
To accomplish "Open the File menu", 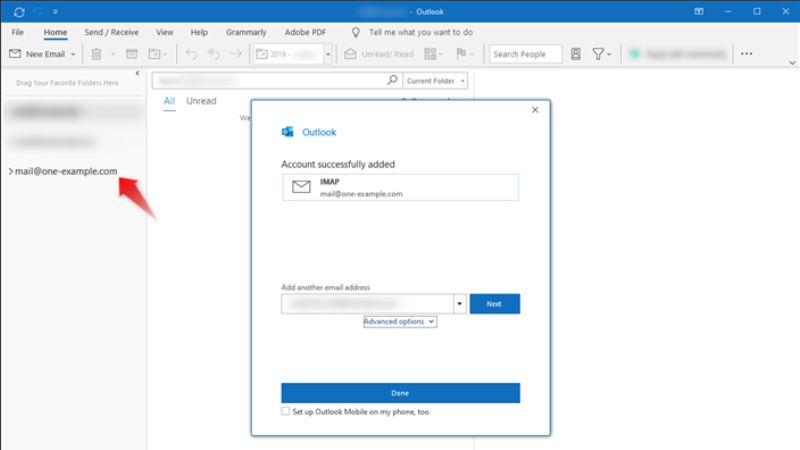I will (17, 32).
